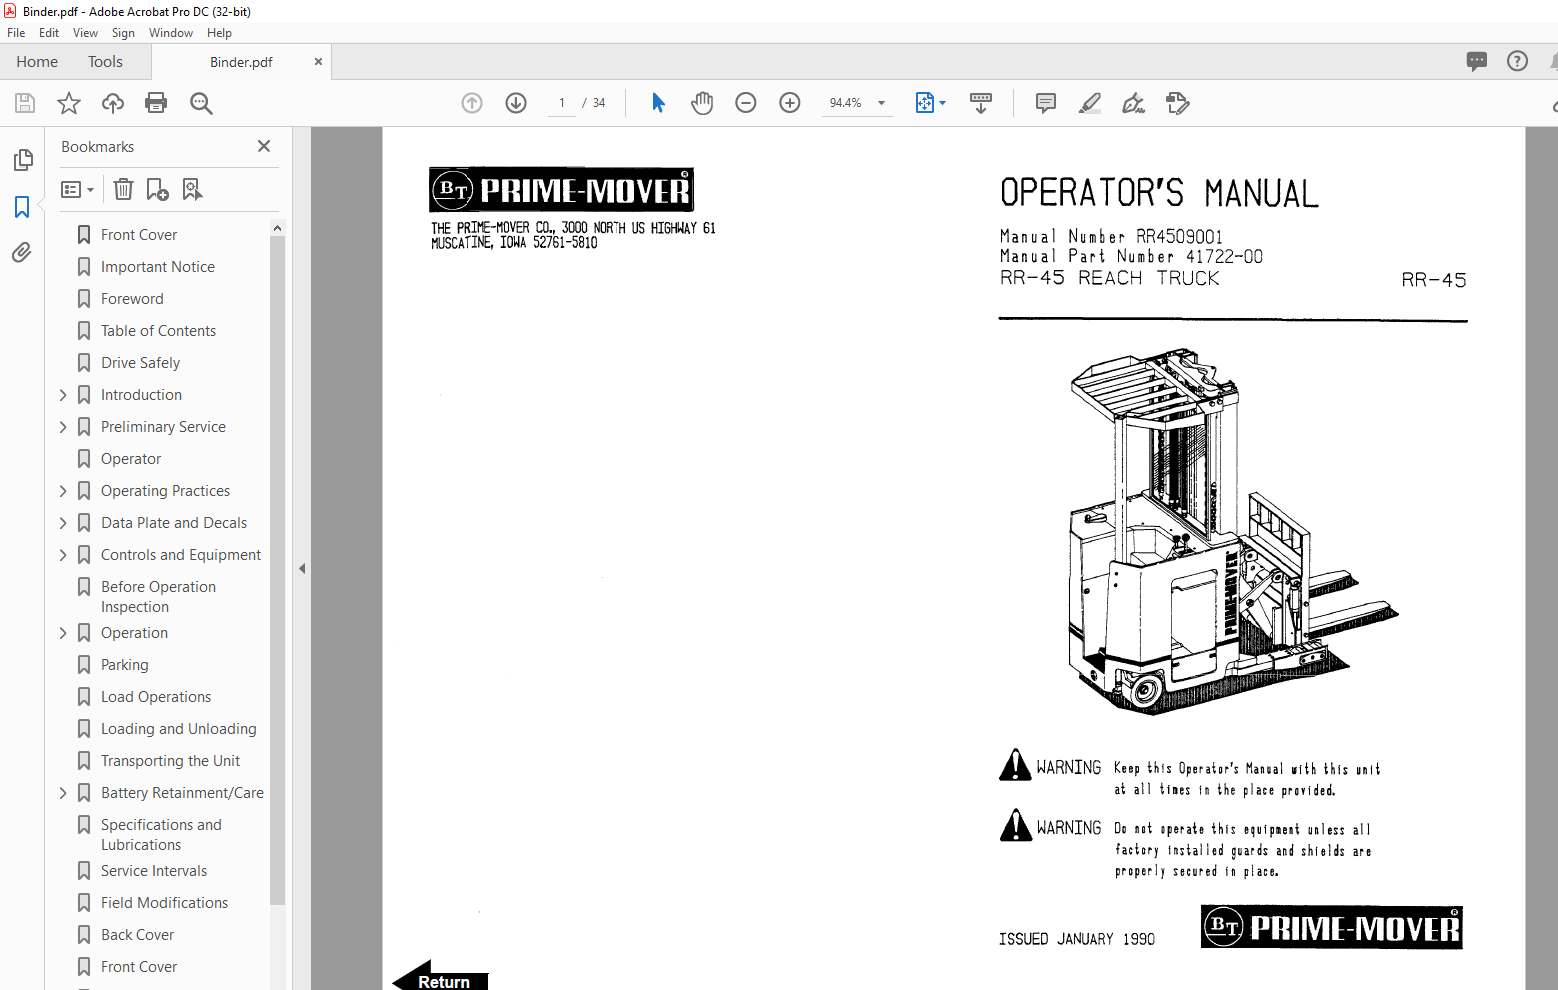Expand the Battery Retainment/Care bookmark

63,793
